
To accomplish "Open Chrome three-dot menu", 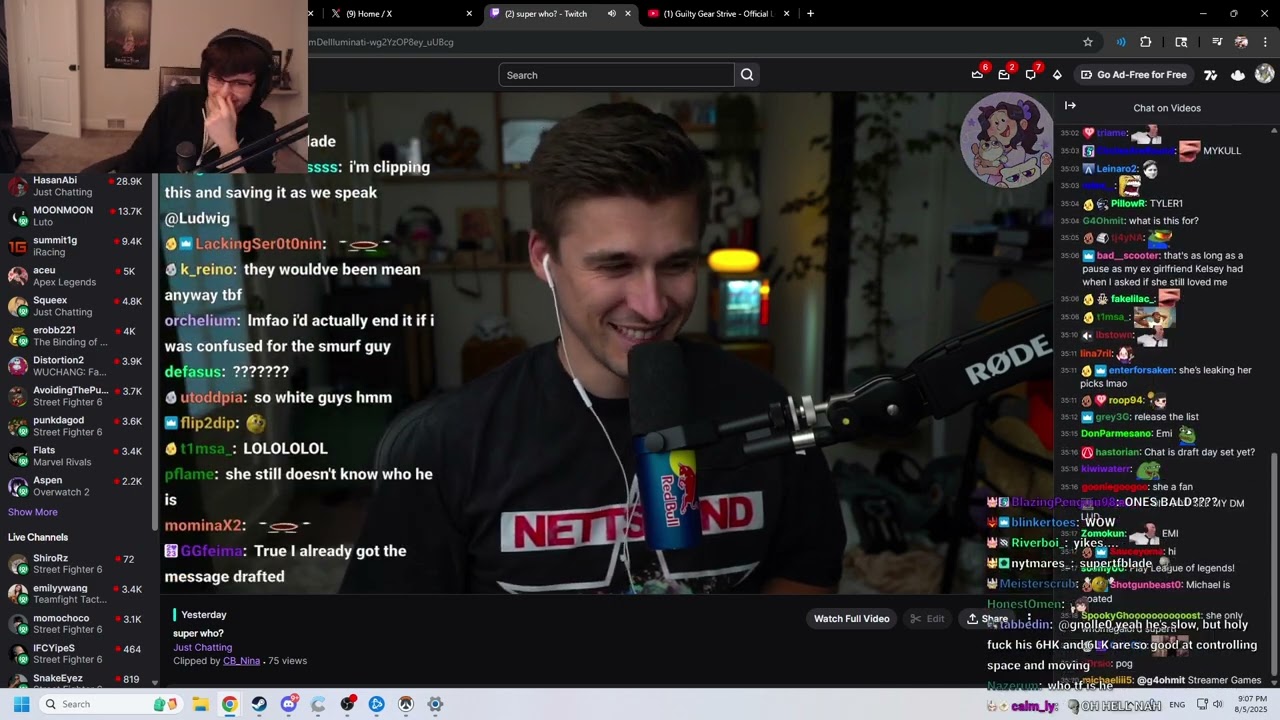I will (x=1266, y=42).
